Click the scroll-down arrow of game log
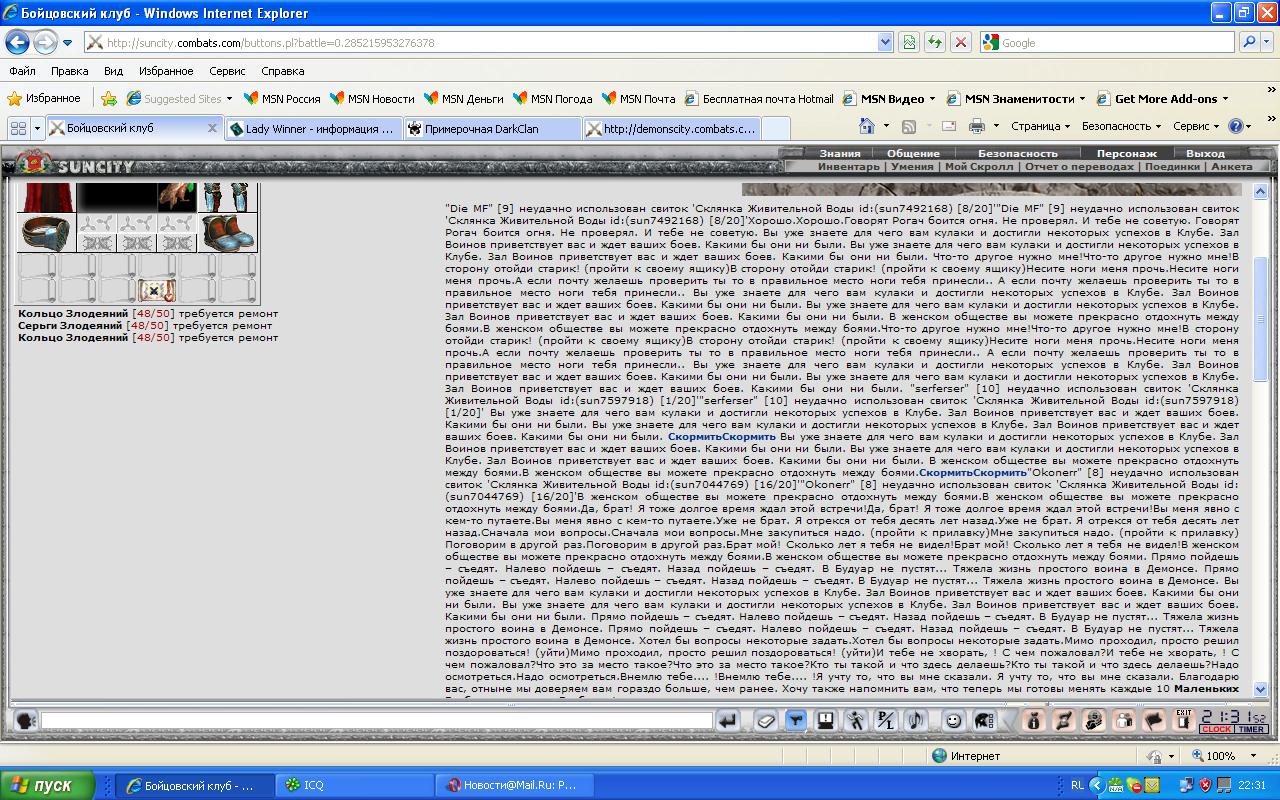The image size is (1280, 800). 1260,689
